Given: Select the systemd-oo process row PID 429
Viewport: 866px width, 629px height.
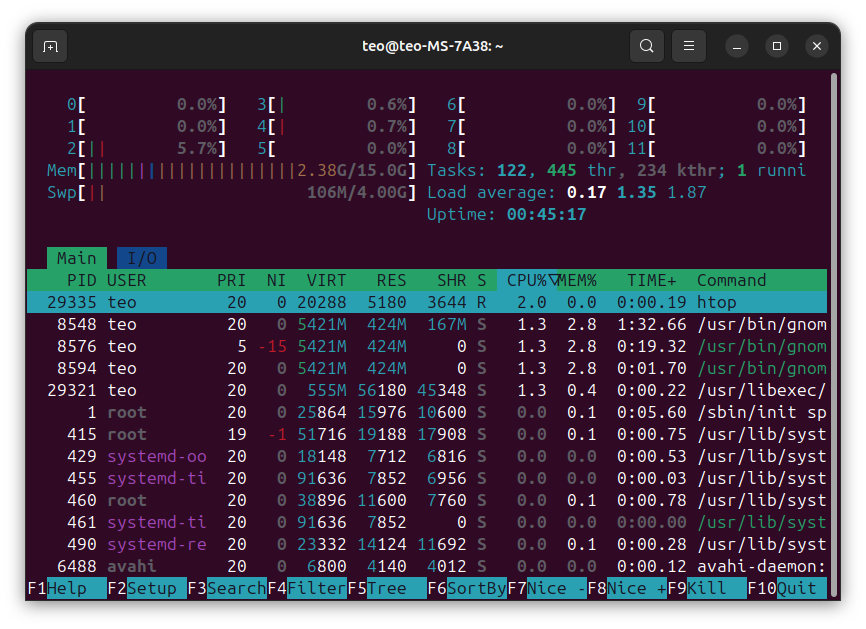Looking at the screenshot, I should click(427, 457).
